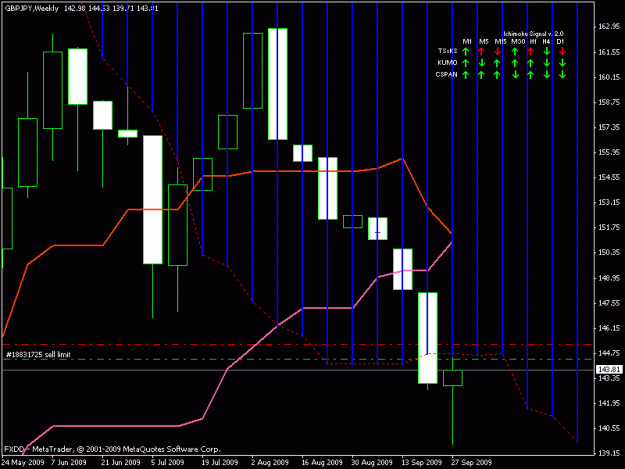The image size is (625, 469).
Task: Click the 13 Sep 2009 date label
Action: [x=422, y=462]
